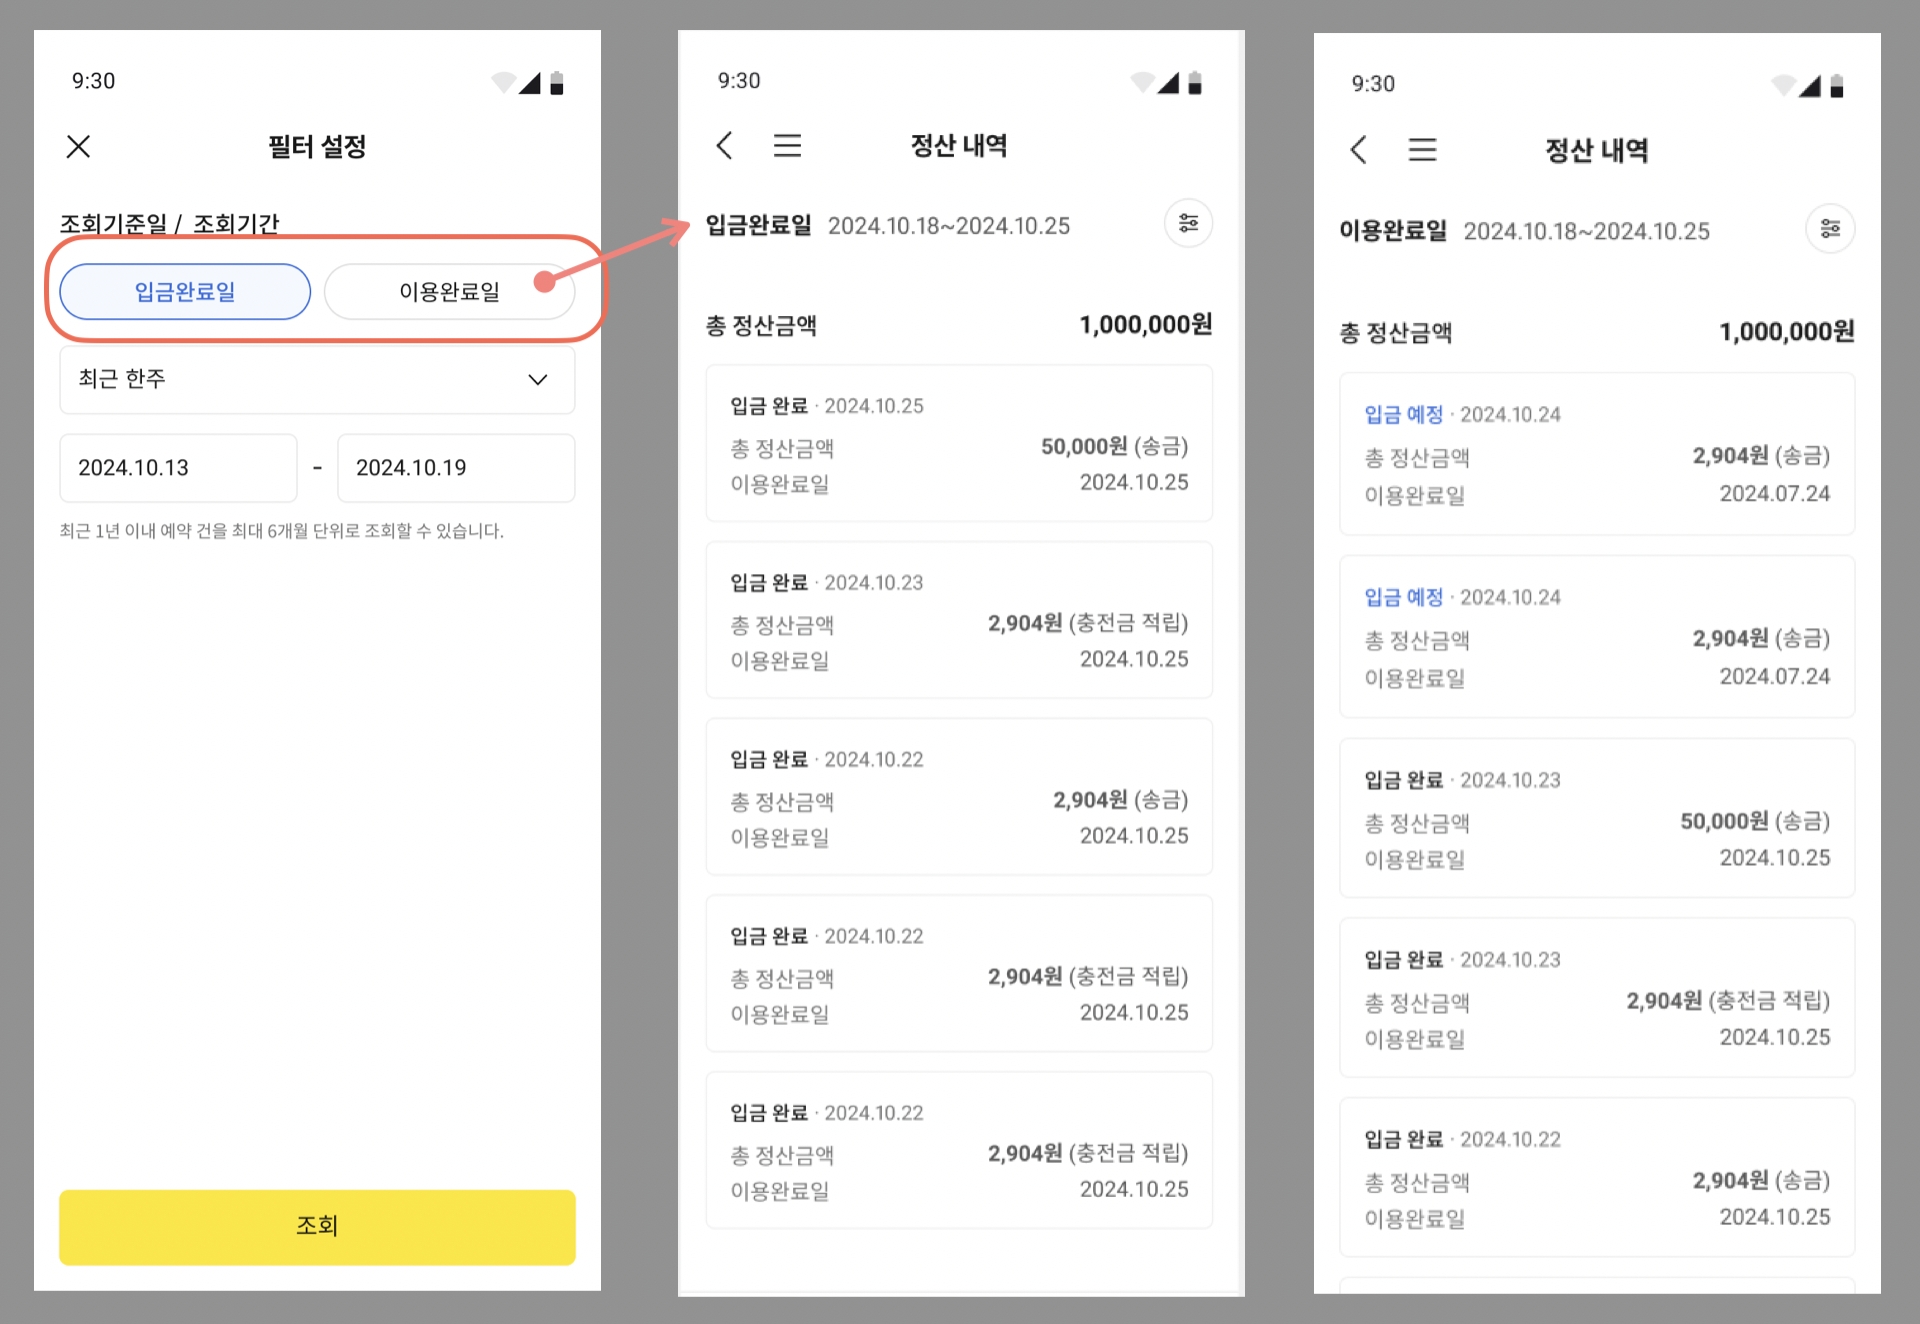
Task: Tap back arrow on middle 정산 내역 screen
Action: pyautogui.click(x=725, y=146)
